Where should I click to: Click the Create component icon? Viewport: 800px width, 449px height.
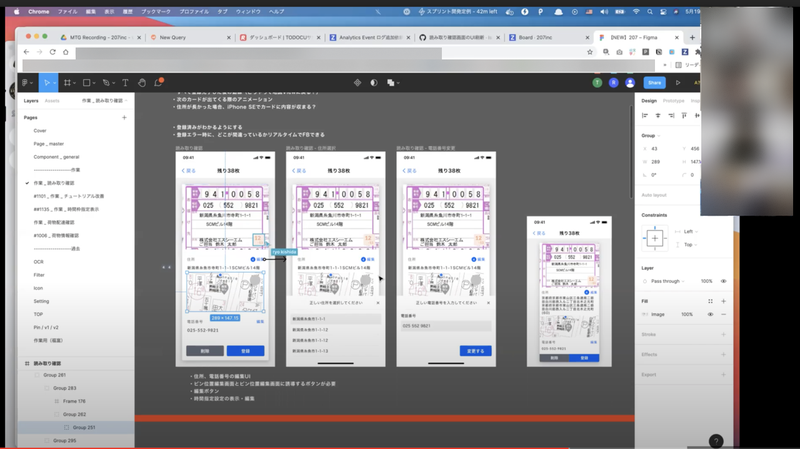pyautogui.click(x=357, y=83)
